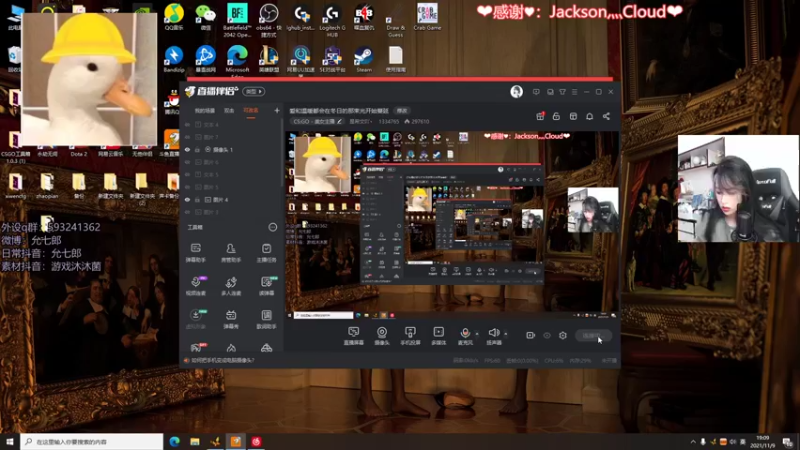Open the 主播任务 tool
The image size is (800, 450).
[x=266, y=253]
